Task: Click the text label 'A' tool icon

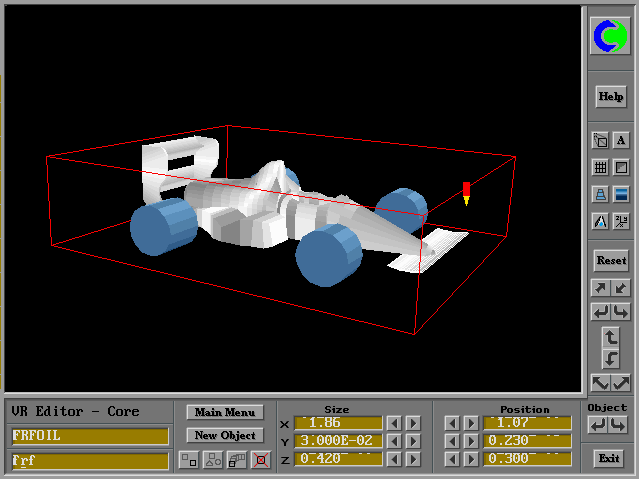Action: [621, 141]
